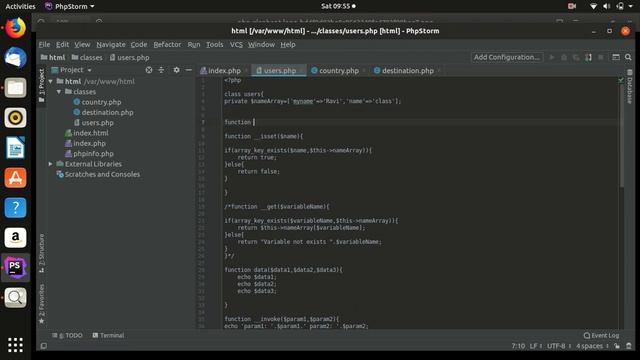Viewport: 640px width, 360px height.
Task: Open the system status menu arrow
Action: click(631, 6)
